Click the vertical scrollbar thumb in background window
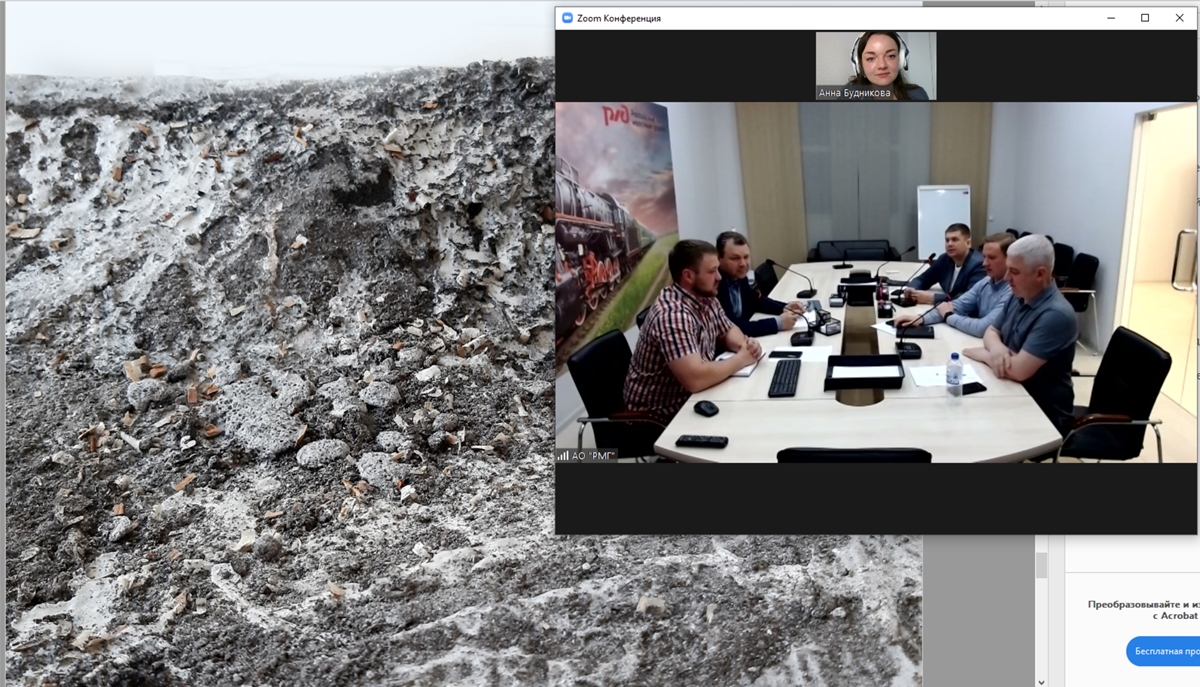The image size is (1200, 687). click(1041, 565)
